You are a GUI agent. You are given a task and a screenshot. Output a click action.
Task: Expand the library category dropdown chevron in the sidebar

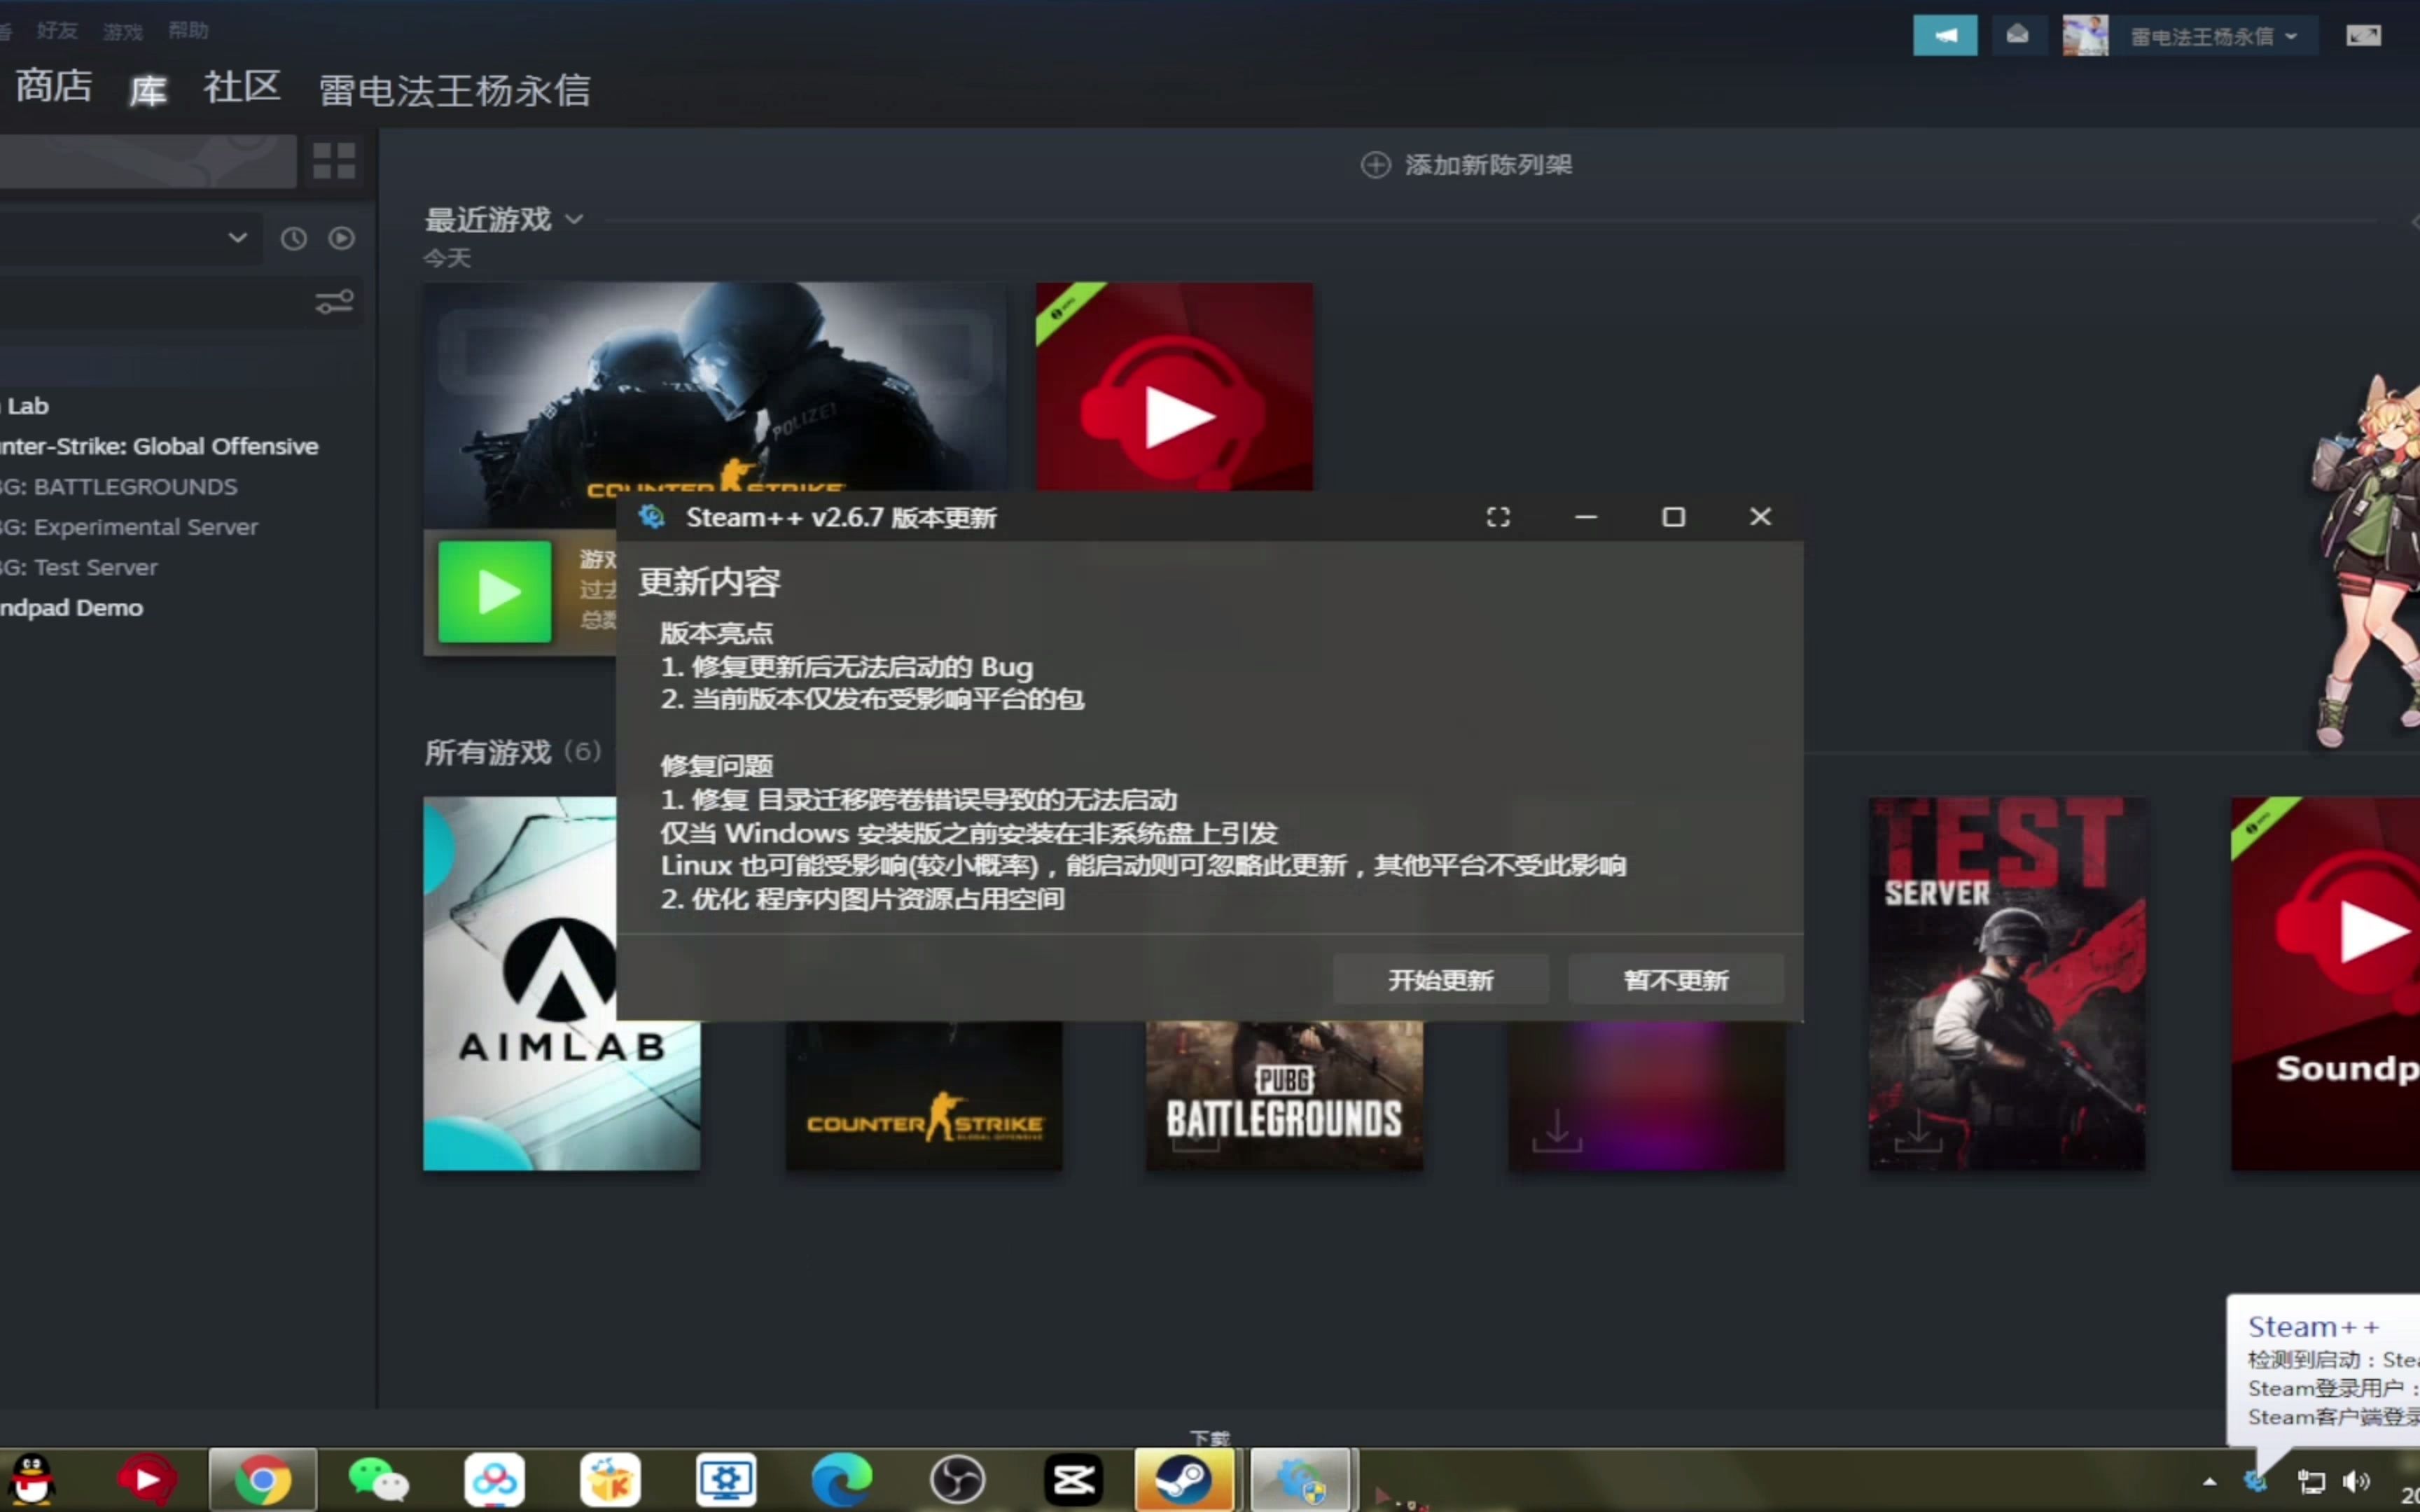tap(237, 238)
